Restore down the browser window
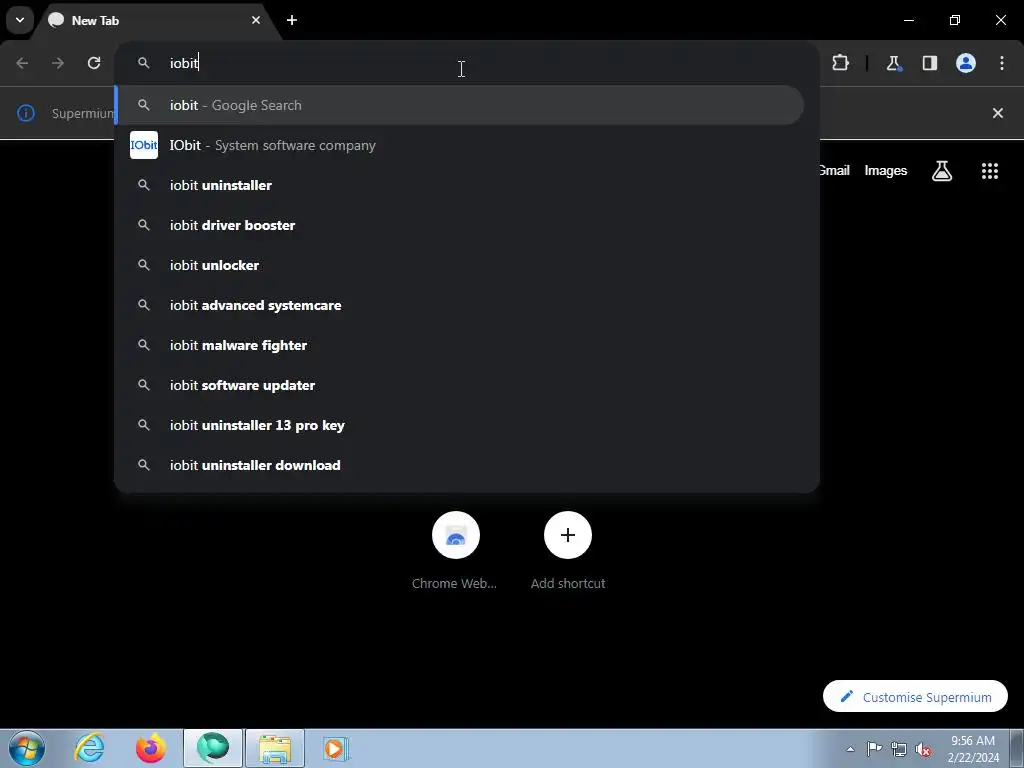This screenshot has width=1024, height=768. pyautogui.click(x=955, y=20)
